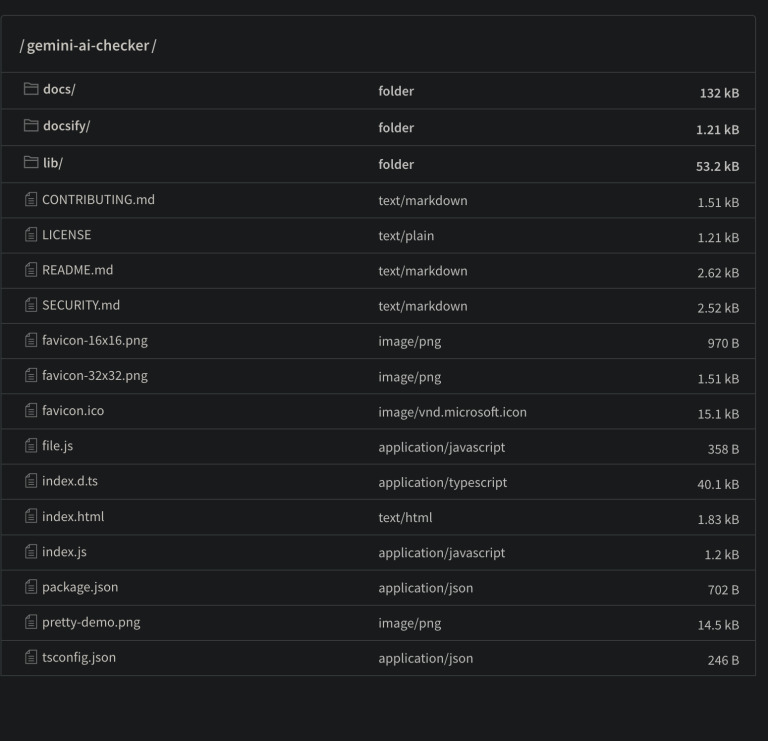The image size is (768, 741).
Task: Click the favicon.ico file icon
Action: [31, 411]
